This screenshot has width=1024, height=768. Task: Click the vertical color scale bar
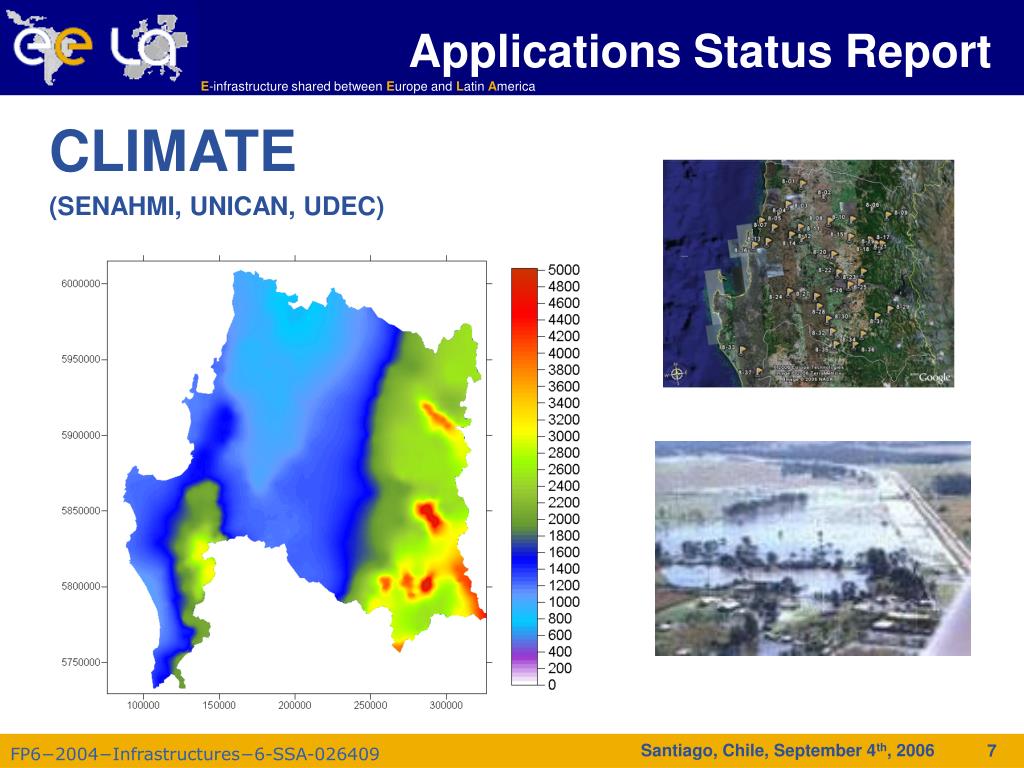click(x=524, y=477)
